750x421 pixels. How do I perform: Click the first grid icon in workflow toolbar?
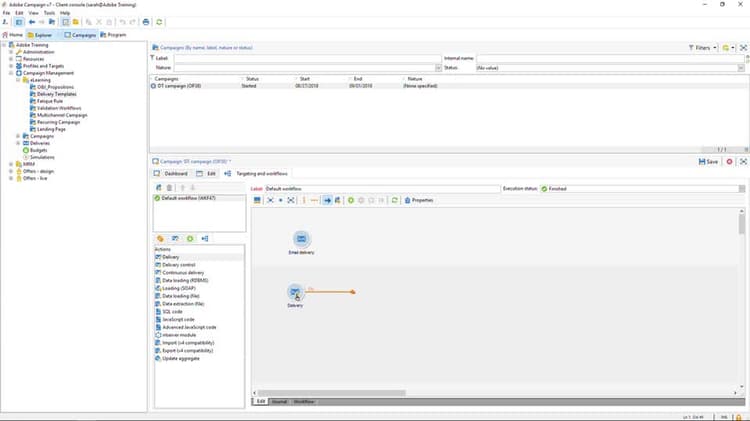click(257, 200)
